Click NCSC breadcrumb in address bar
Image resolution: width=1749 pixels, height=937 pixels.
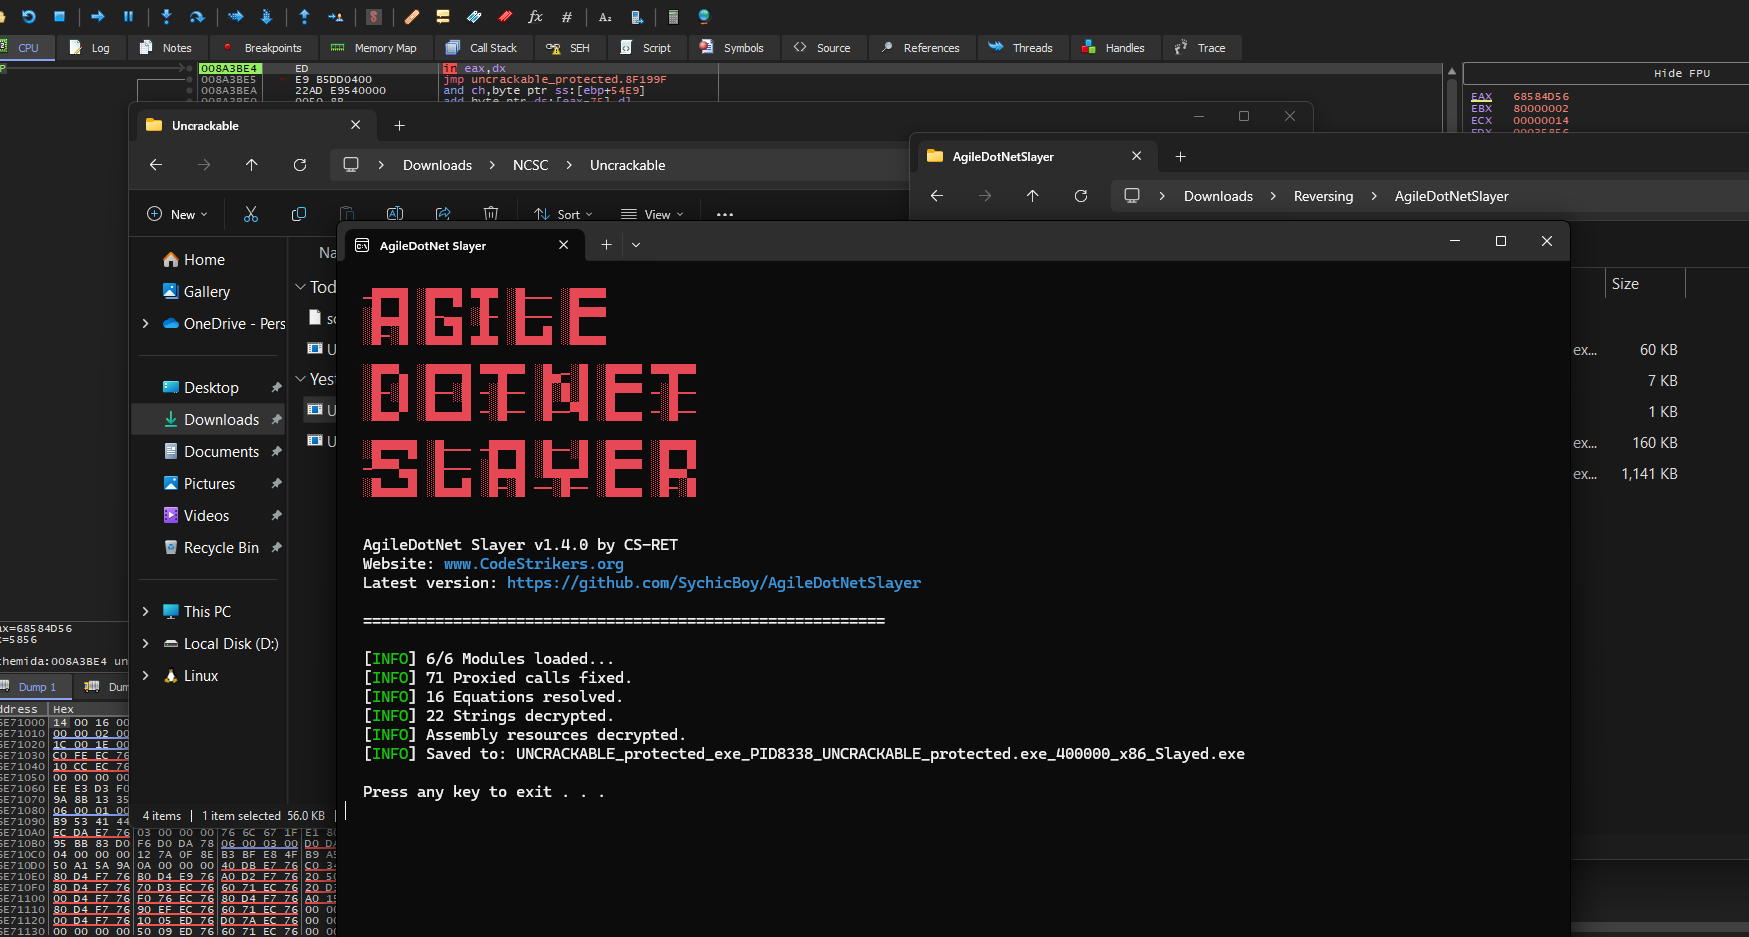tap(530, 165)
